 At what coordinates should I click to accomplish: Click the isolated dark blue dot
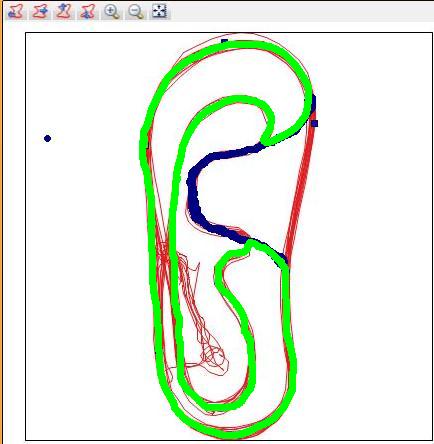click(x=47, y=138)
